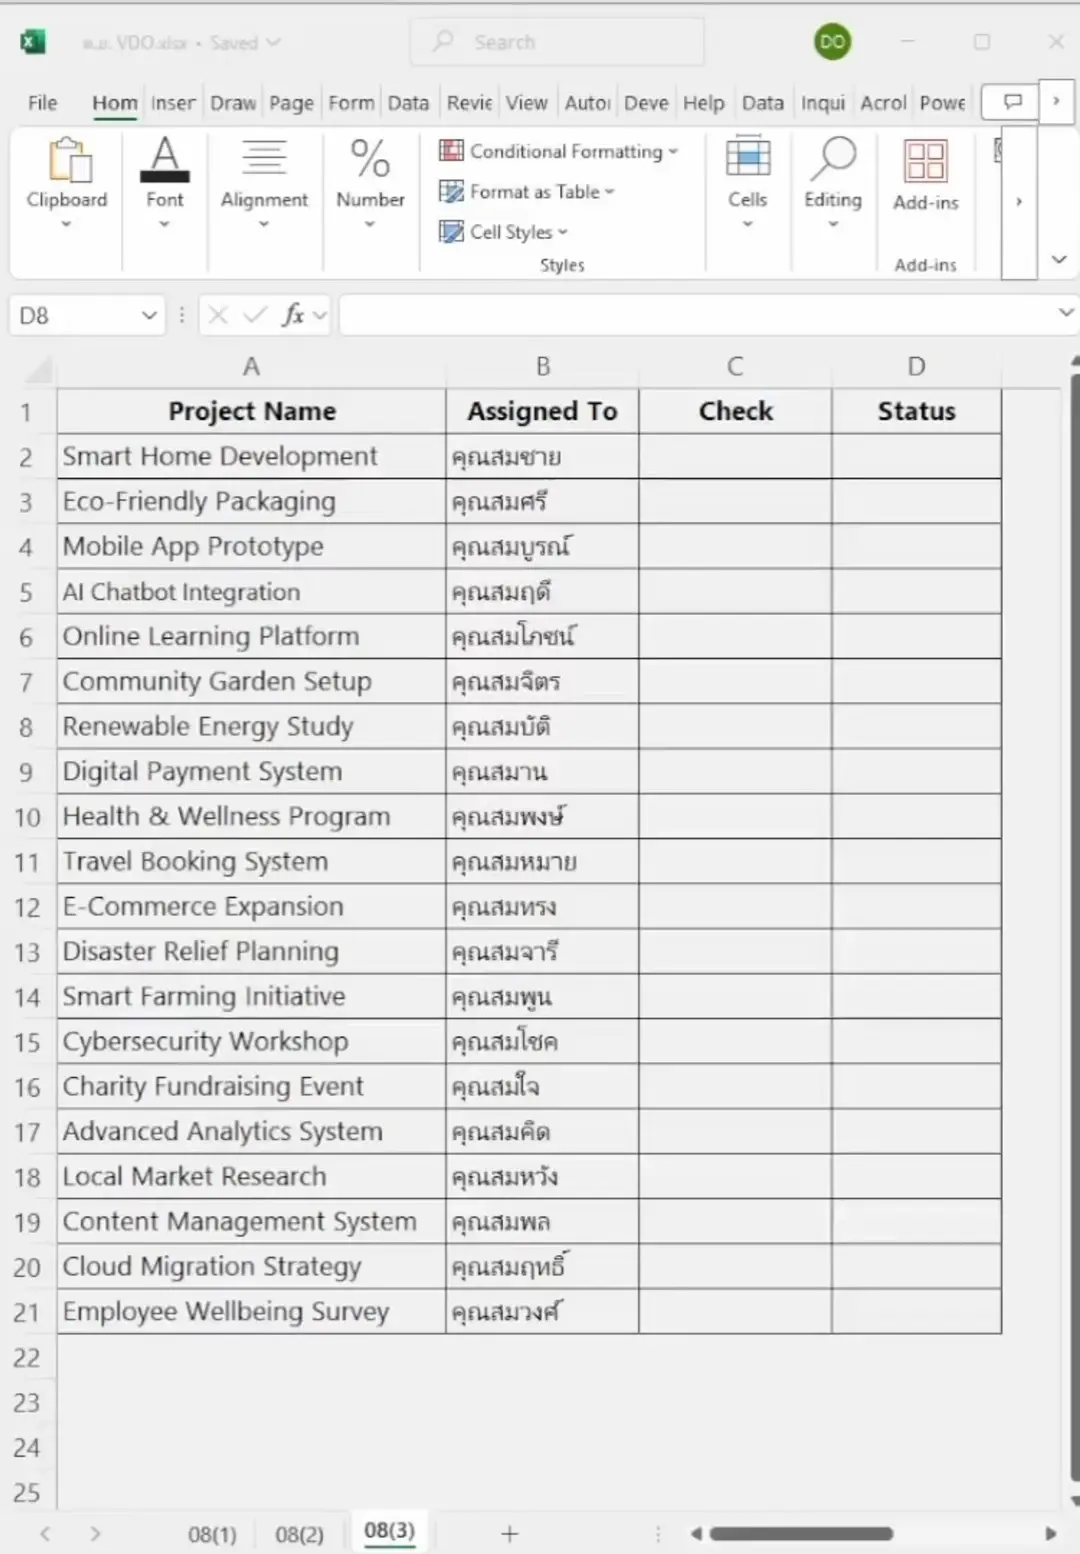Select the Travel Booking System cell
The width and height of the screenshot is (1080, 1554).
pos(251,862)
